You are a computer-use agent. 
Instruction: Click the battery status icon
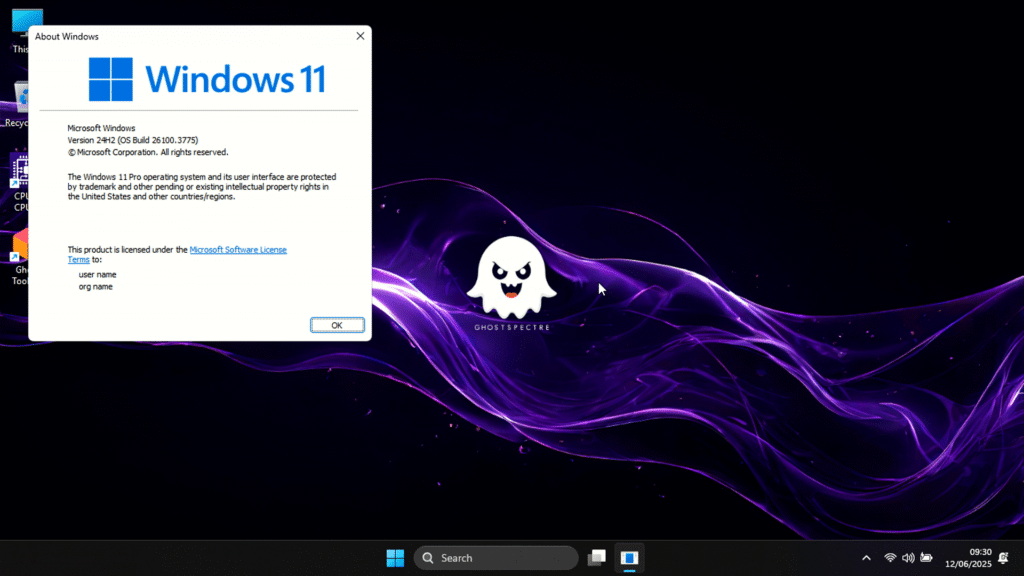tap(927, 558)
